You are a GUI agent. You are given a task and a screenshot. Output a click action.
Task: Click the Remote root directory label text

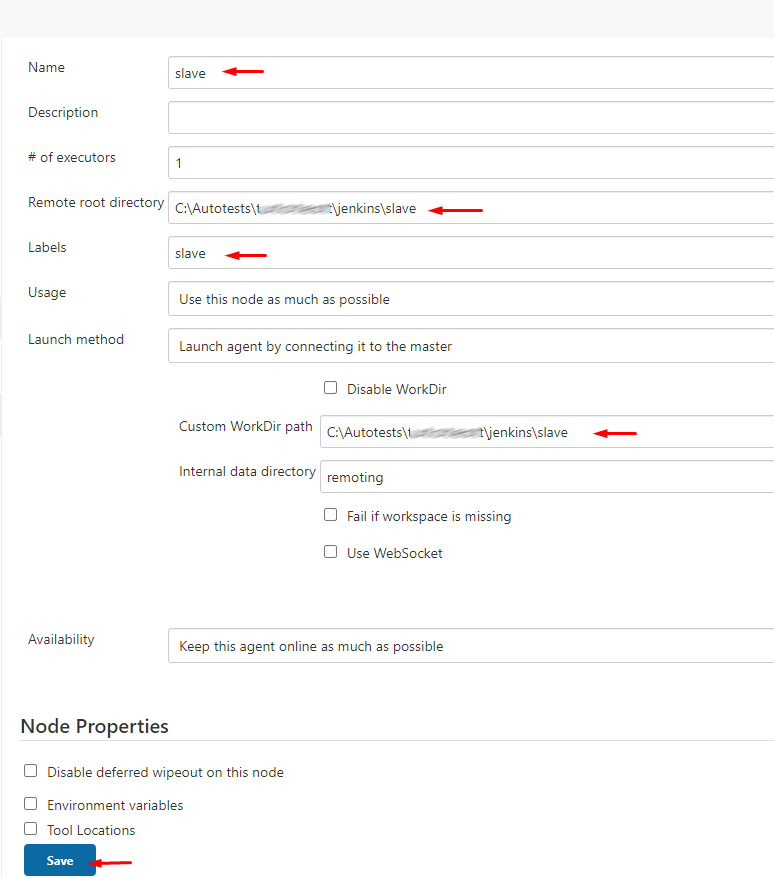click(96, 202)
